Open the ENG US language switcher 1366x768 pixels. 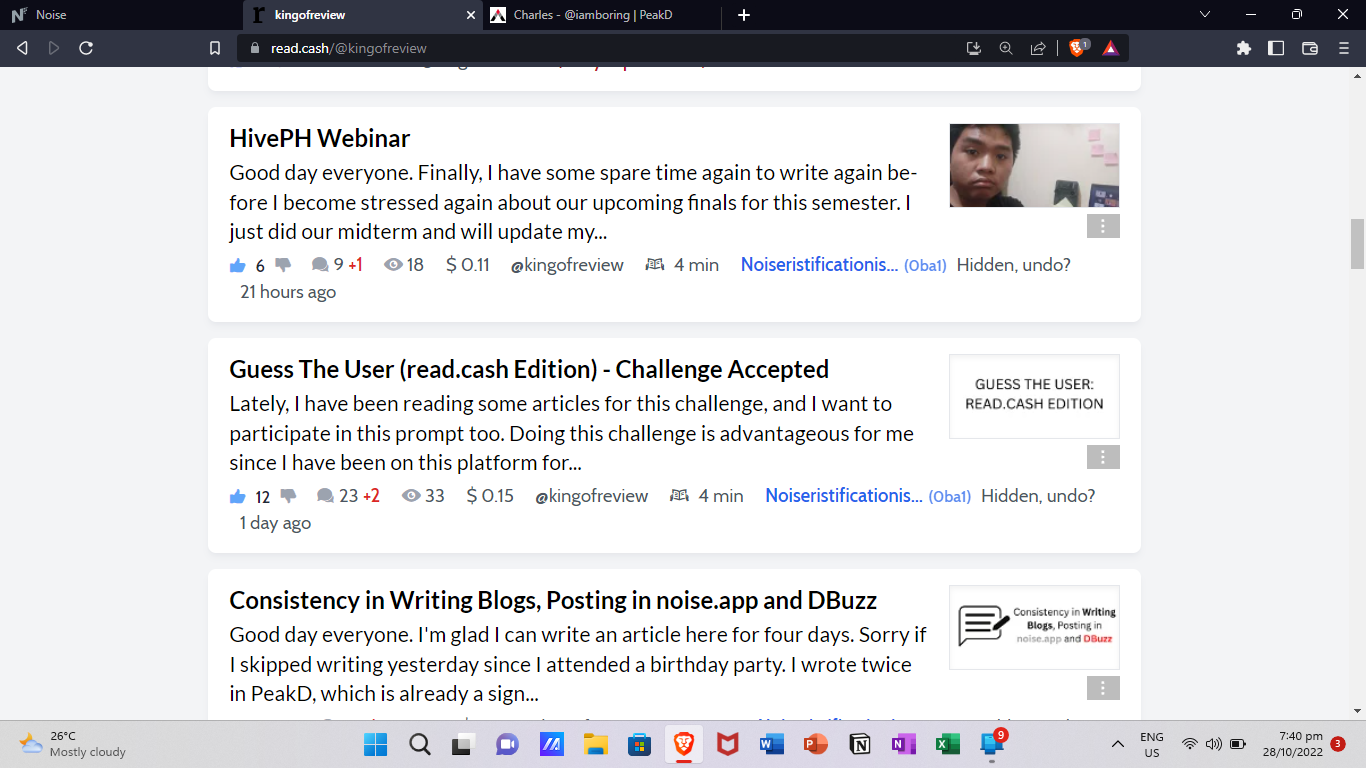coord(1151,744)
